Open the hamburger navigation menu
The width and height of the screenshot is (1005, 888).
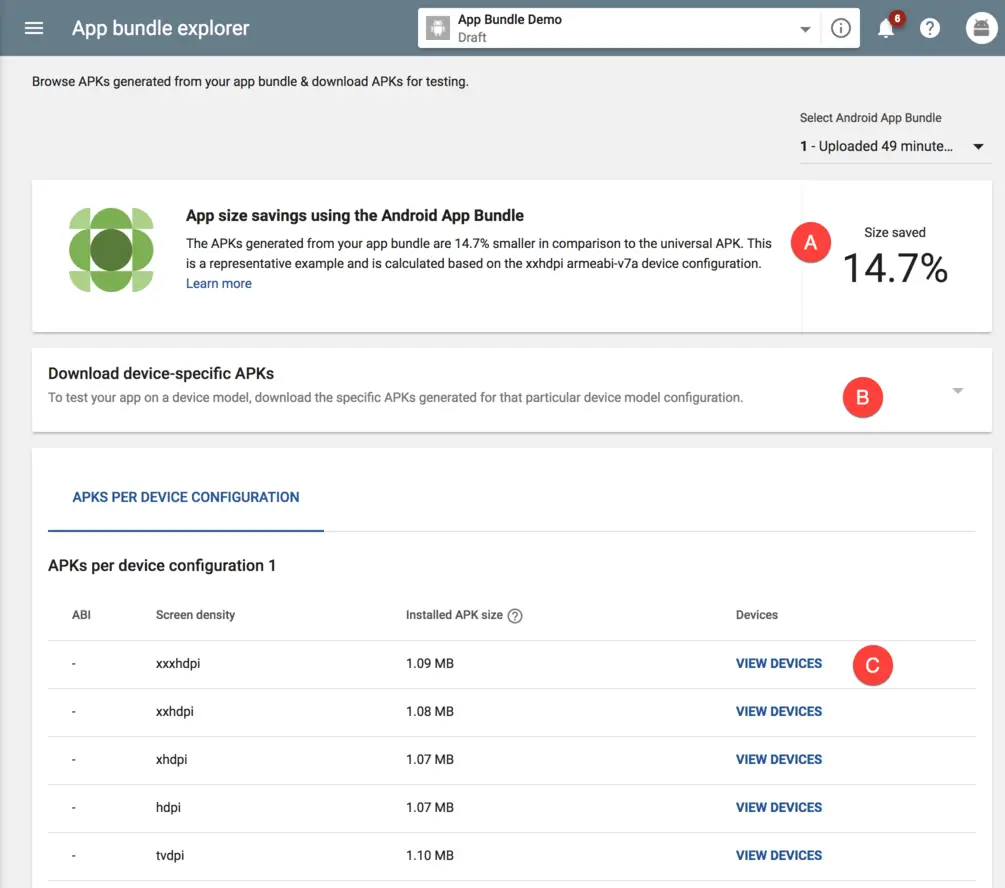[x=34, y=28]
